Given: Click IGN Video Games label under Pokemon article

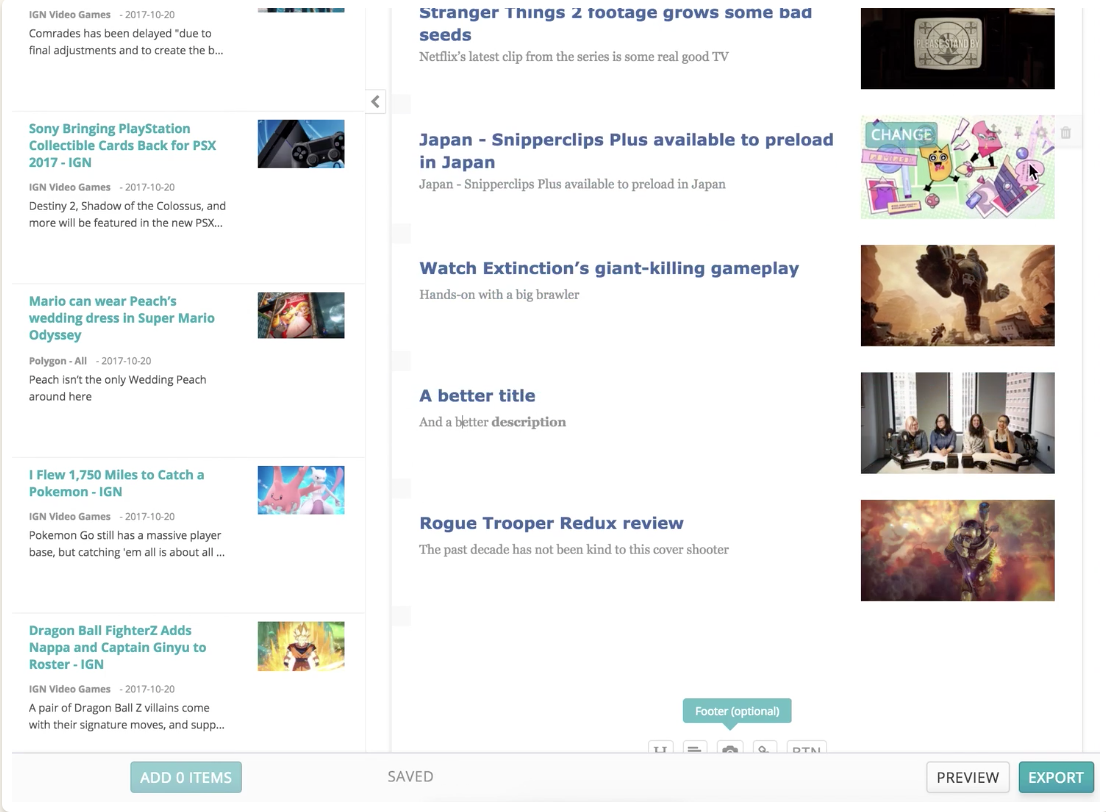Looking at the screenshot, I should tap(70, 516).
